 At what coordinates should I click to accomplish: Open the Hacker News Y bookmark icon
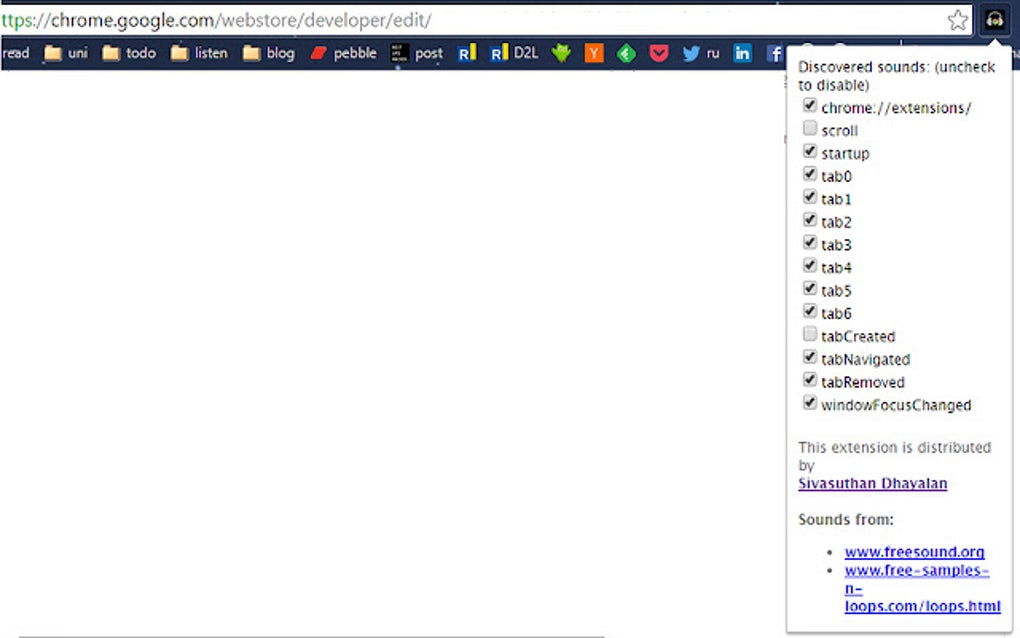593,53
